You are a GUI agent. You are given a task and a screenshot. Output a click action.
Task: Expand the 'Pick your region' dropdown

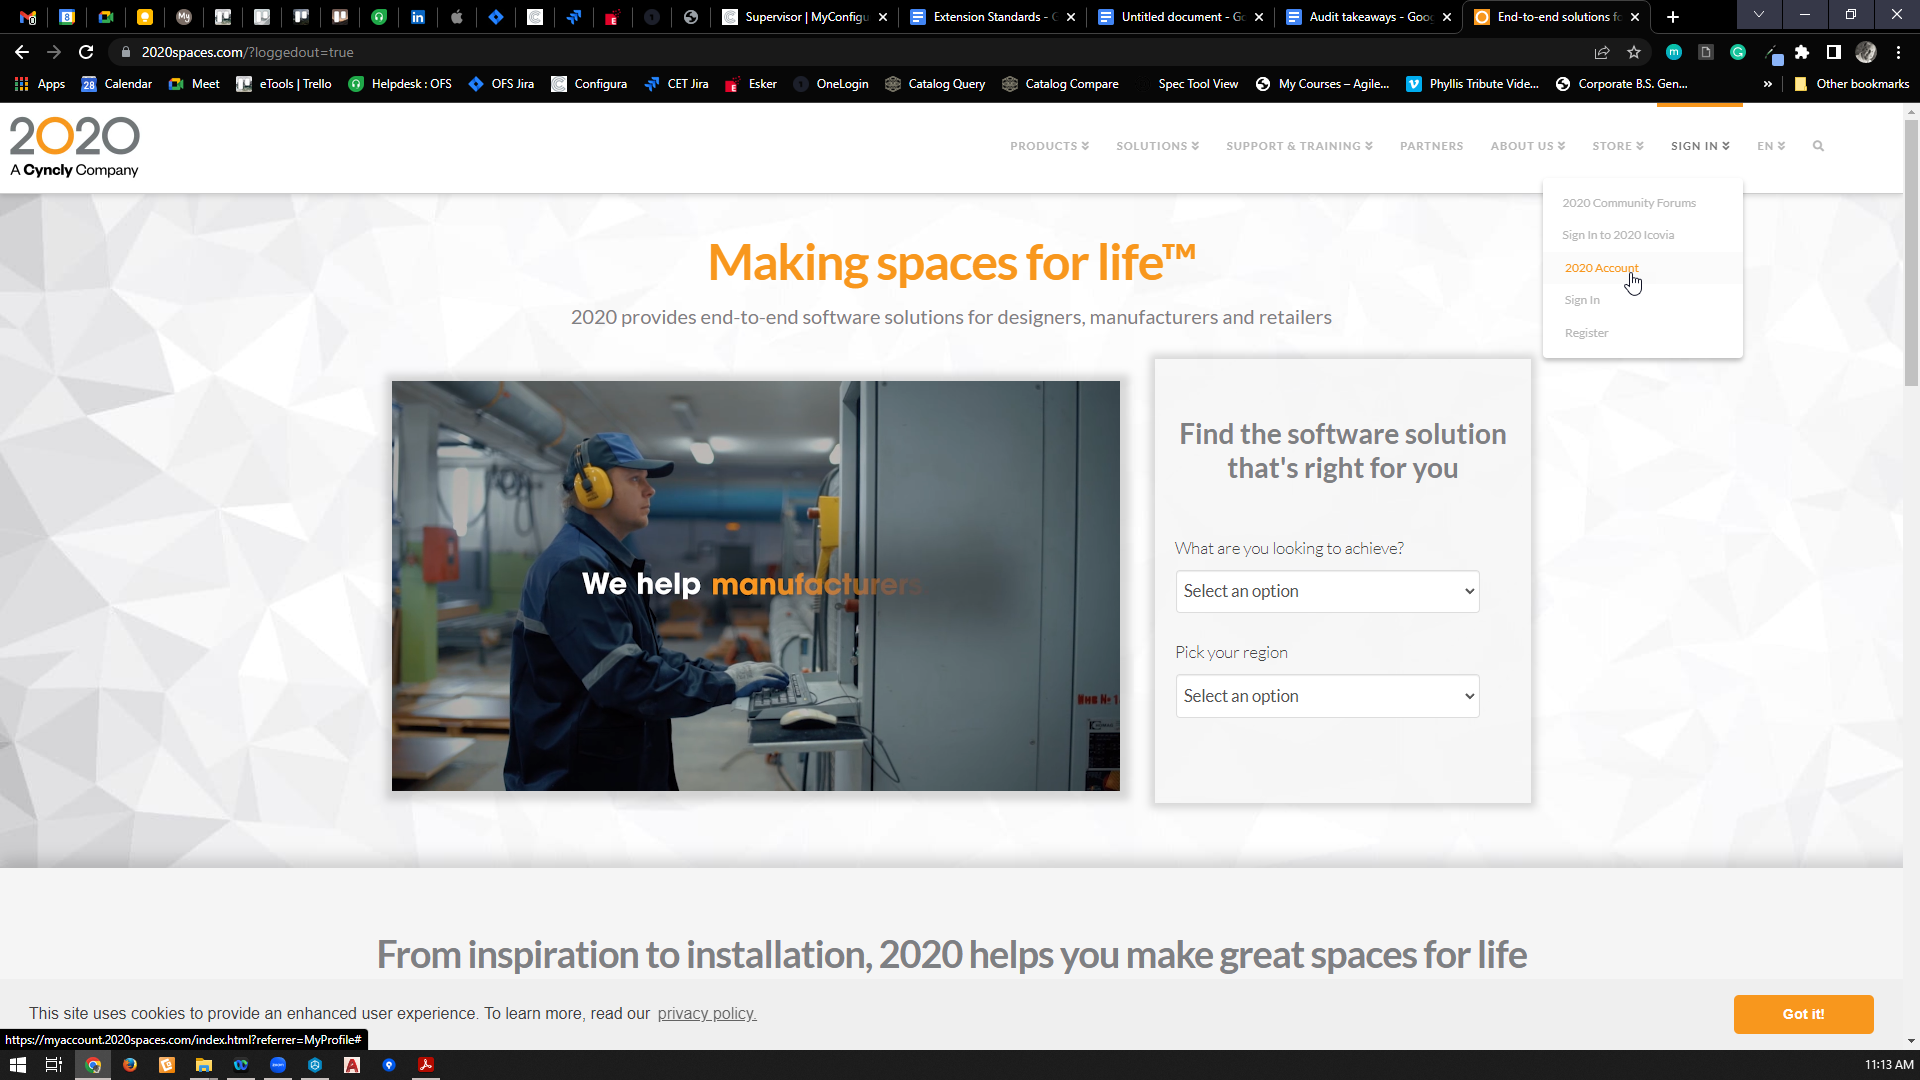(1327, 696)
